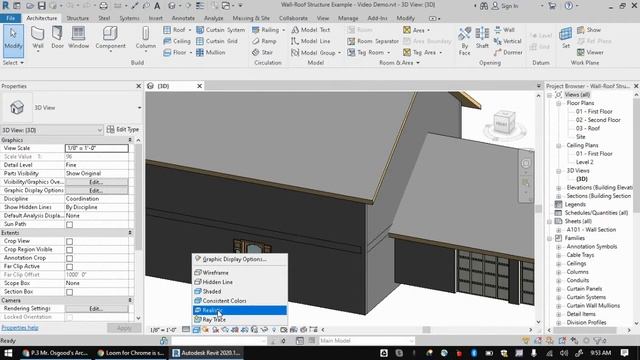Open the Roof tool dropdown arrow
The height and width of the screenshot is (360, 640).
190,30
